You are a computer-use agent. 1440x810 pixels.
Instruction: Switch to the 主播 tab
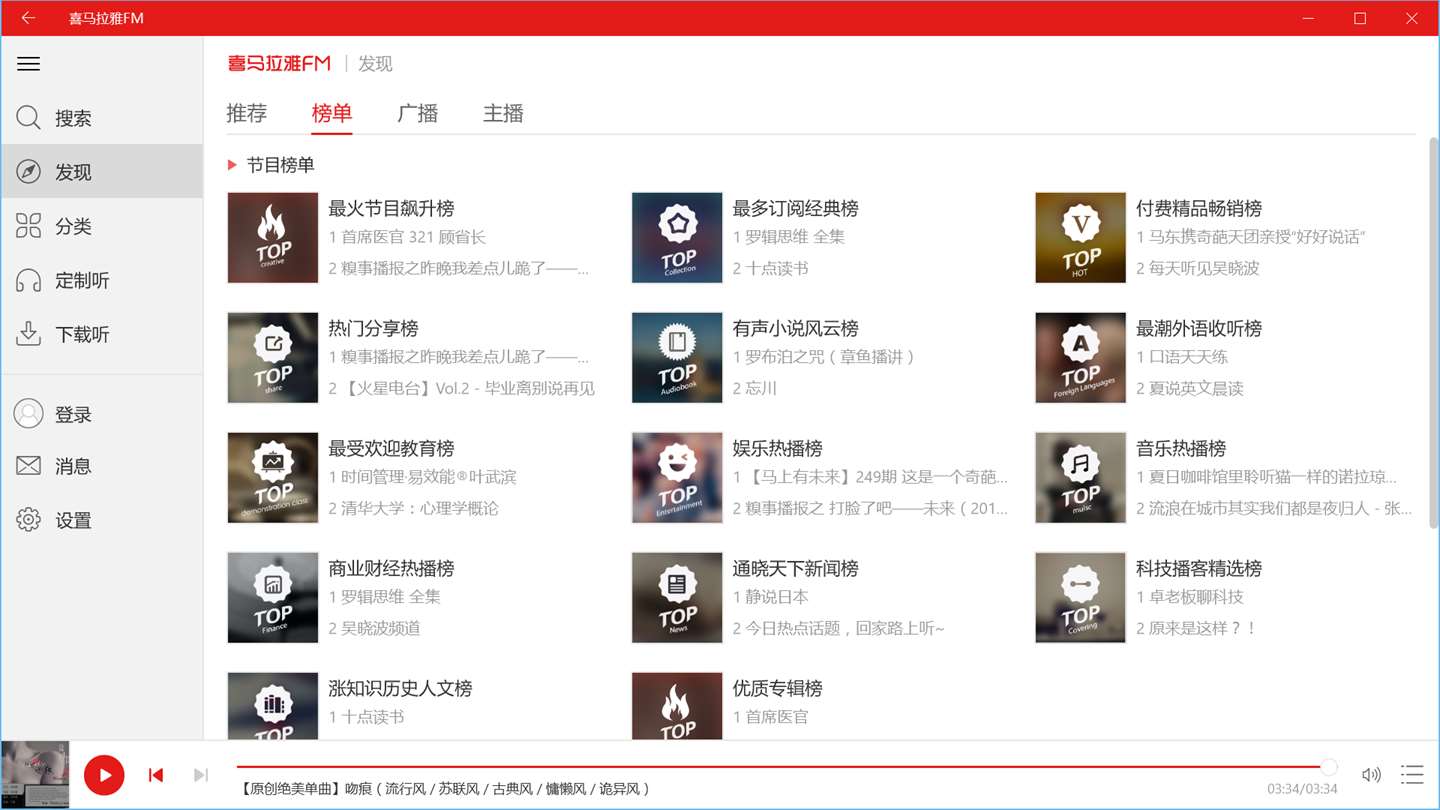(503, 113)
